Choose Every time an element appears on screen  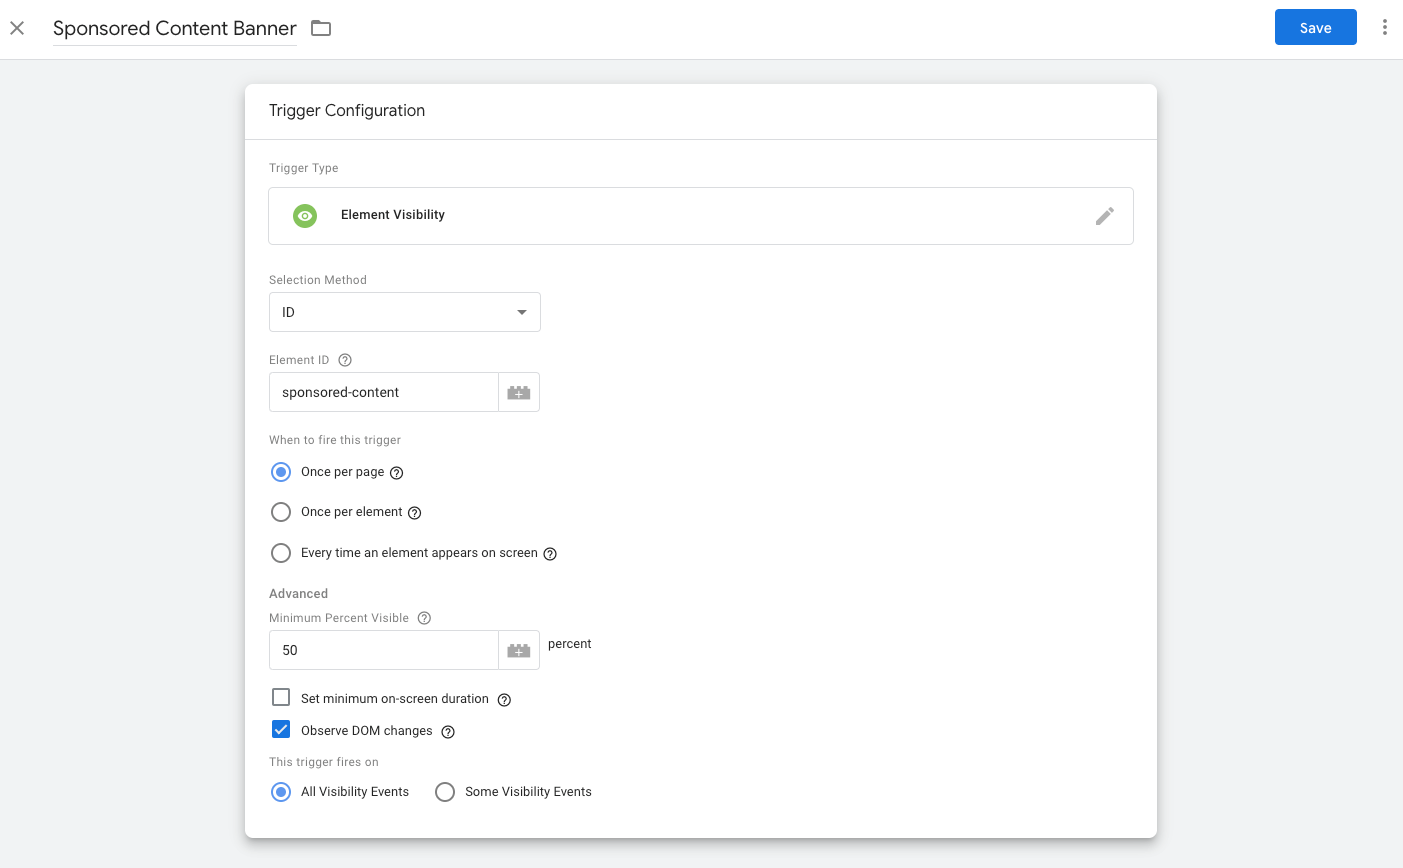pos(281,553)
